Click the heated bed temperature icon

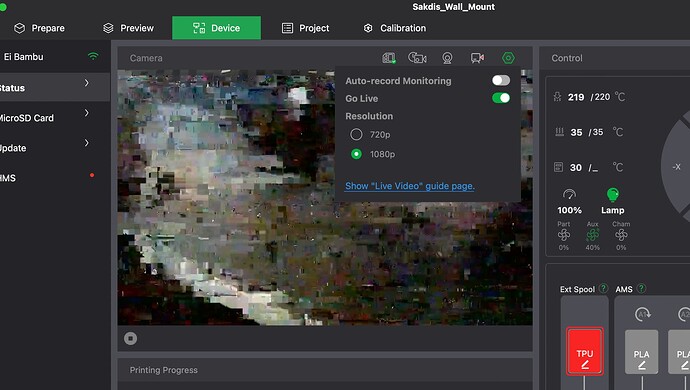559,132
